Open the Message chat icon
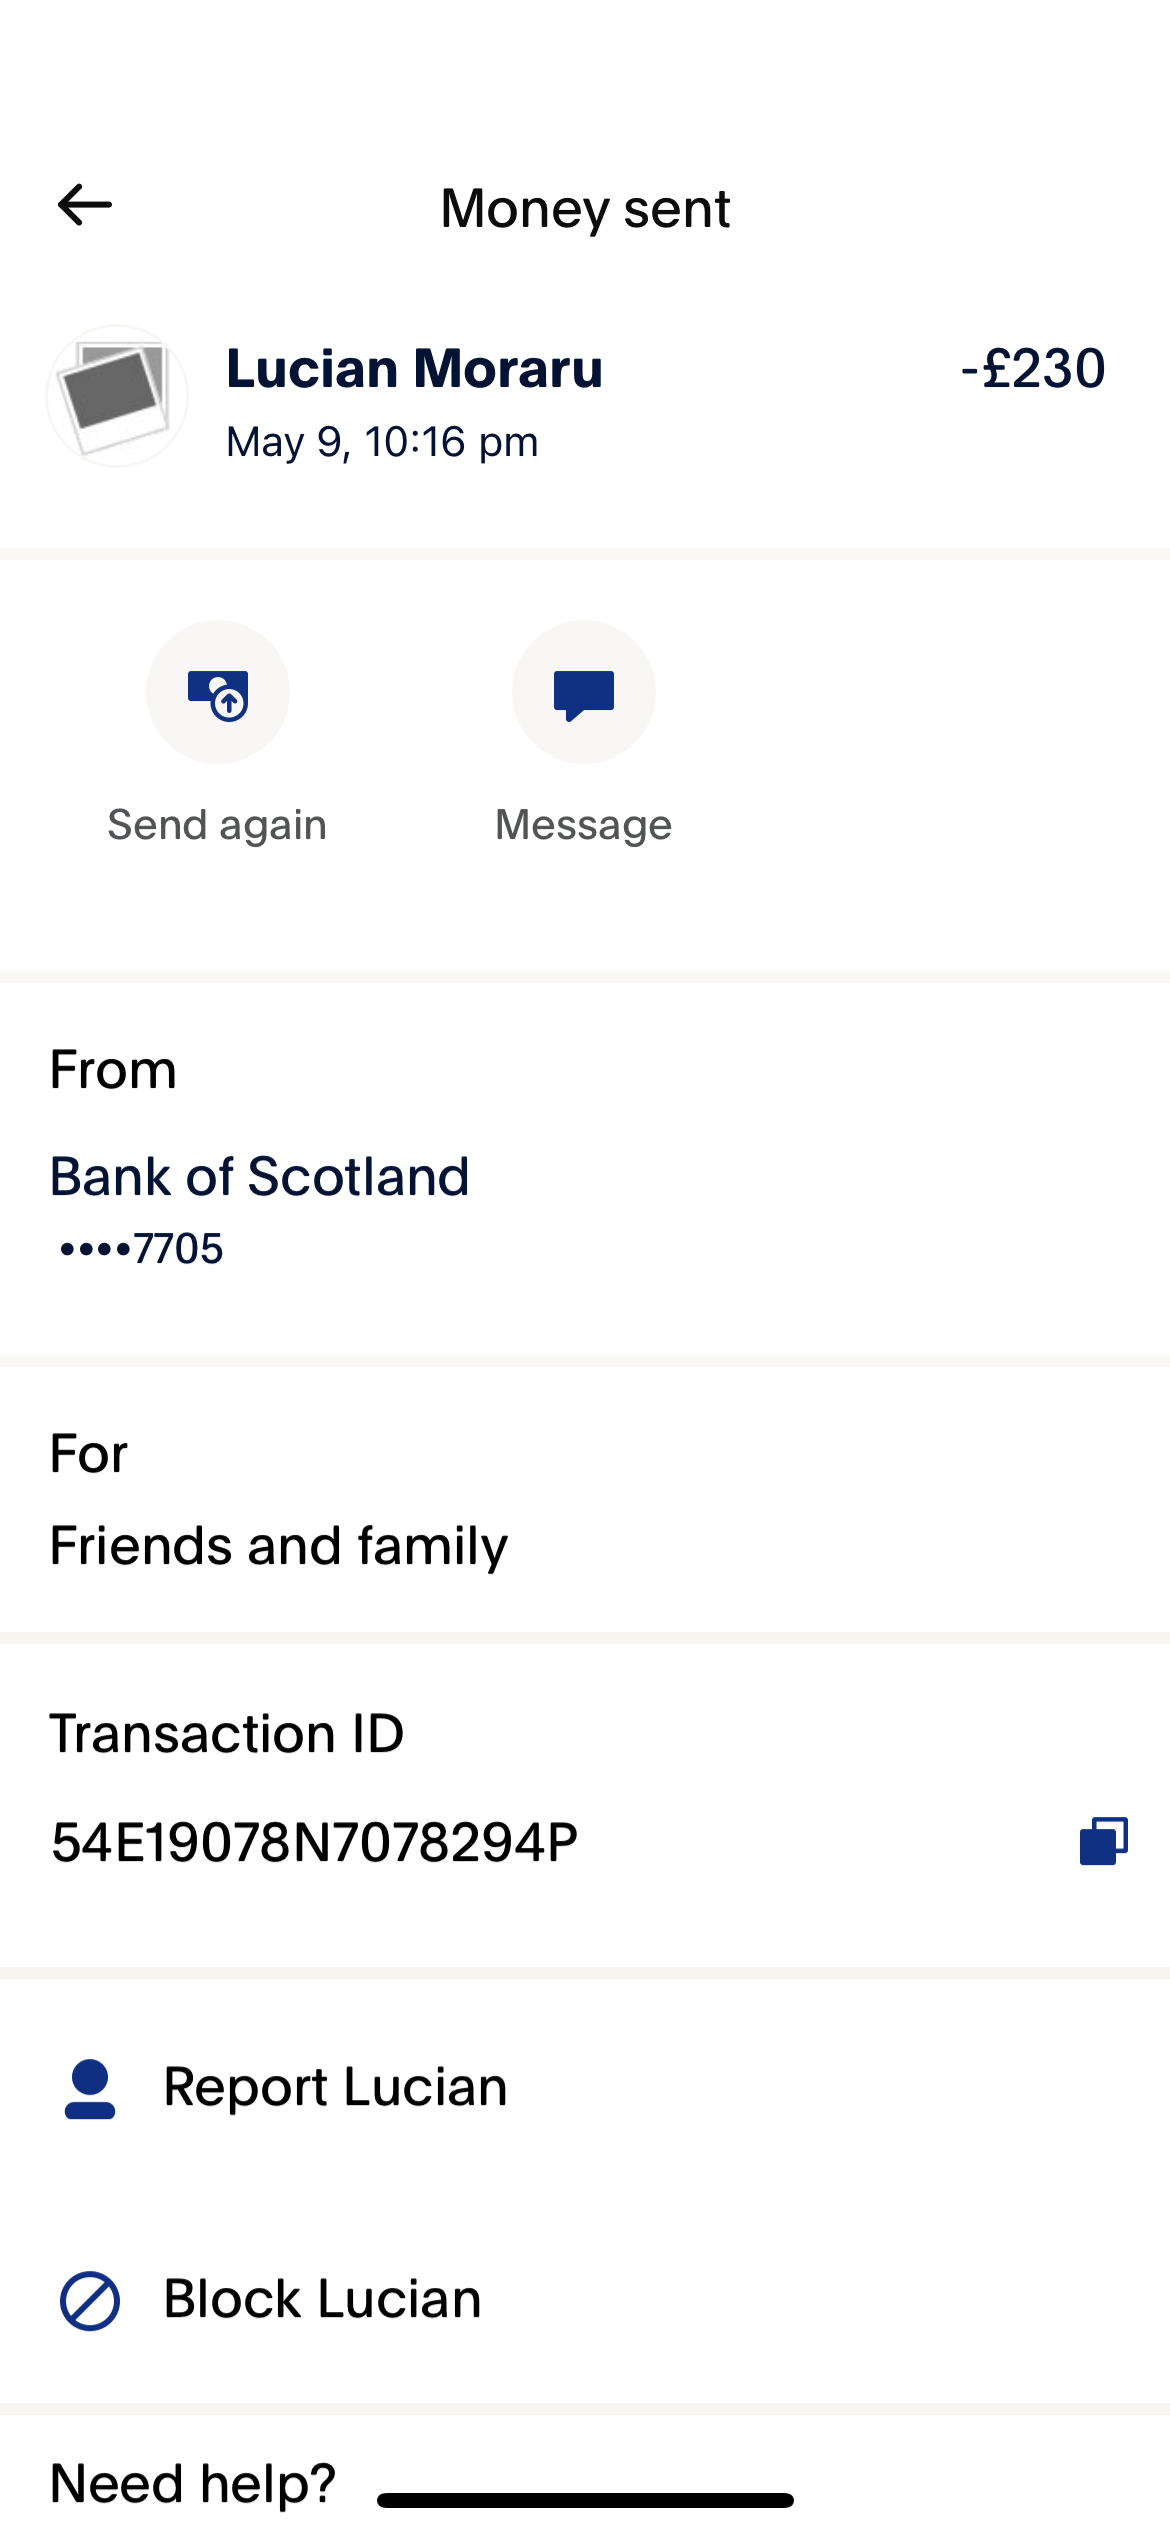Viewport: 1170px width, 2532px height. (x=584, y=692)
